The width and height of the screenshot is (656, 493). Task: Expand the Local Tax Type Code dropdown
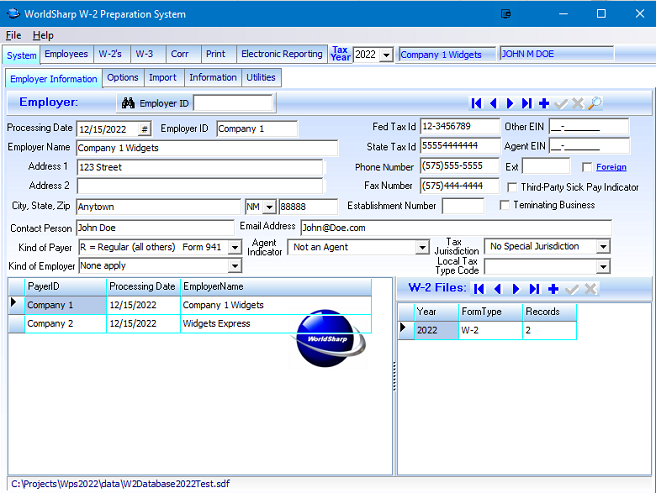pyautogui.click(x=603, y=266)
